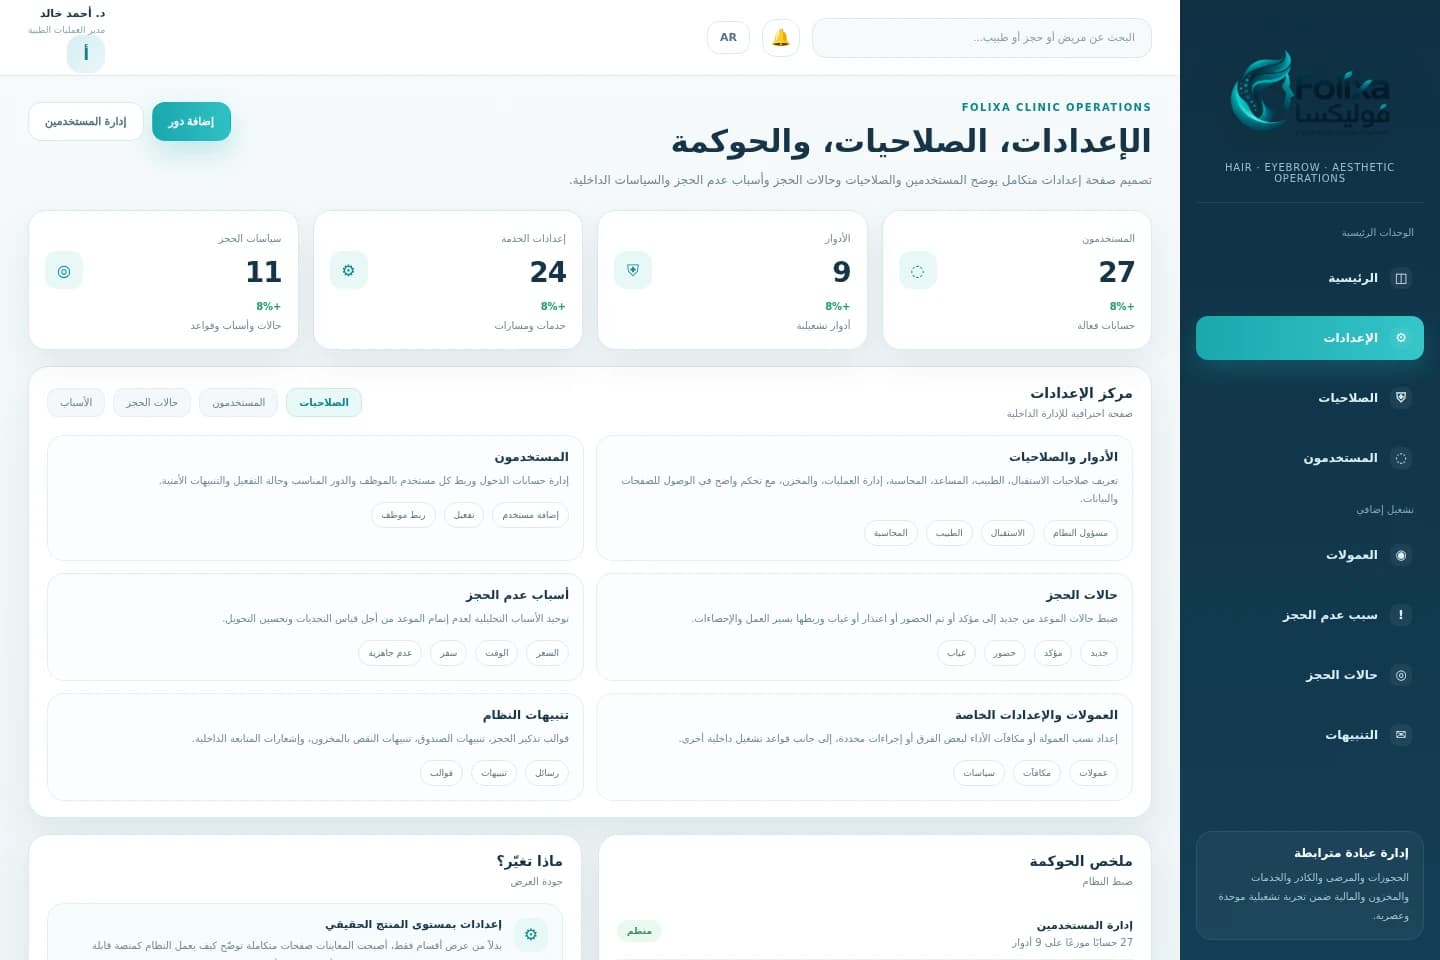The height and width of the screenshot is (960, 1440).
Task: Click the ربط موظف chip
Action: 403,515
